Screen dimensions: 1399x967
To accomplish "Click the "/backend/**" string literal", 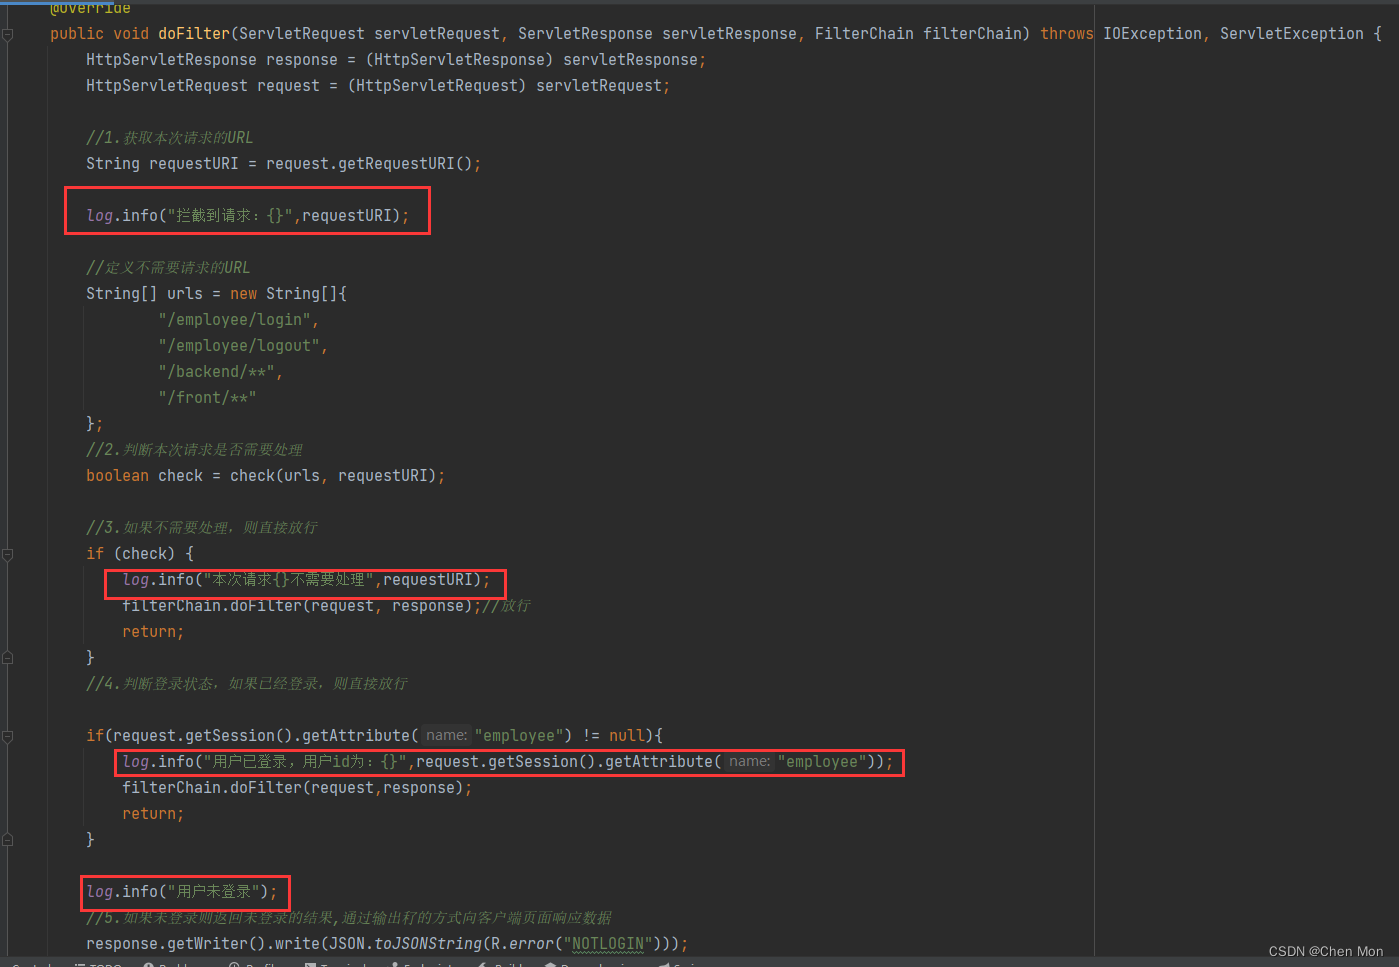I will [x=216, y=372].
